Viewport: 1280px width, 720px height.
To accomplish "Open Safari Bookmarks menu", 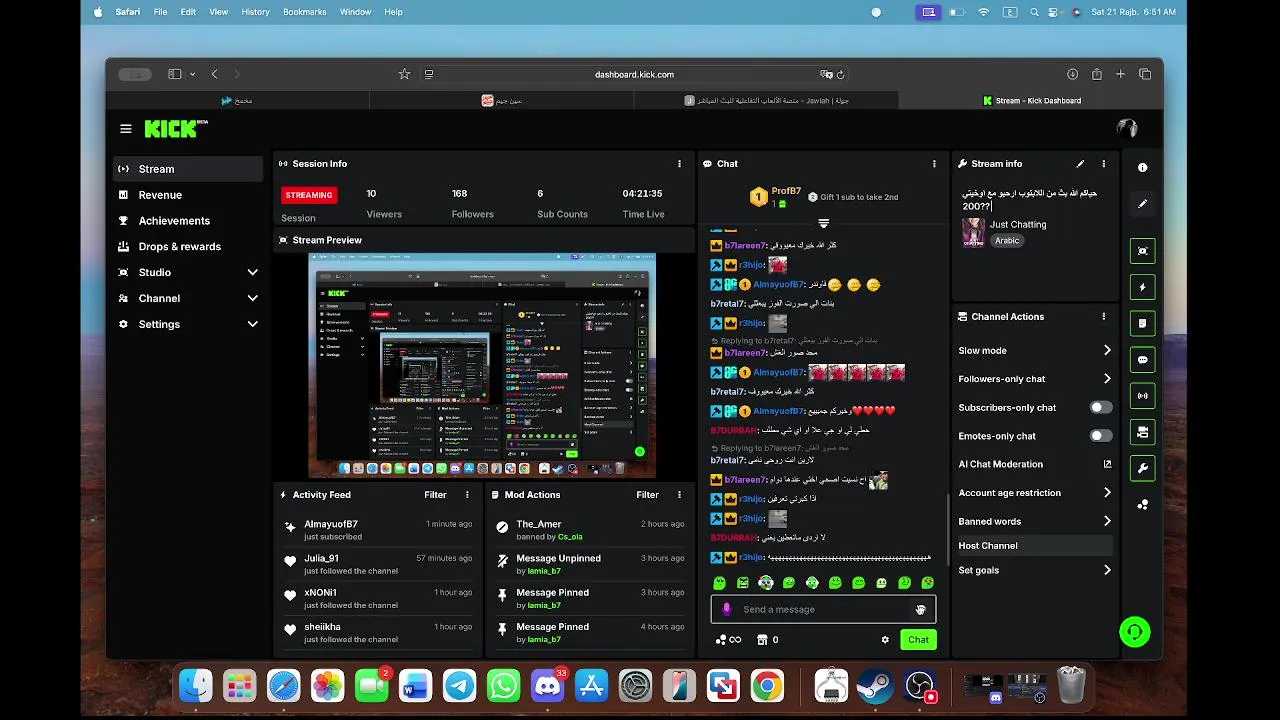I will (305, 12).
